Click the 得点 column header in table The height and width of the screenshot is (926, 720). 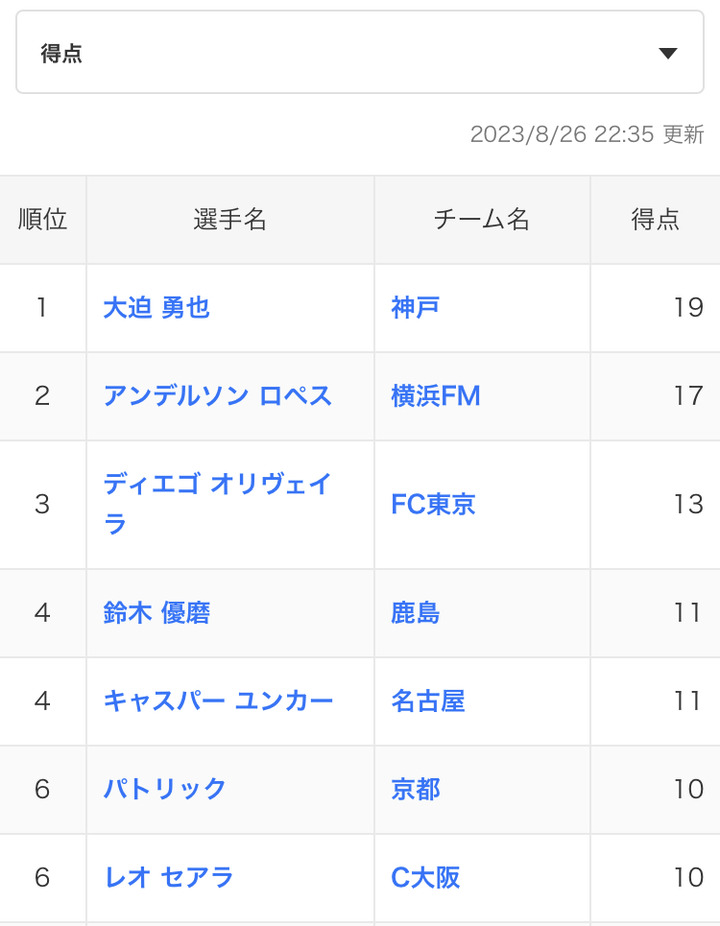655,220
